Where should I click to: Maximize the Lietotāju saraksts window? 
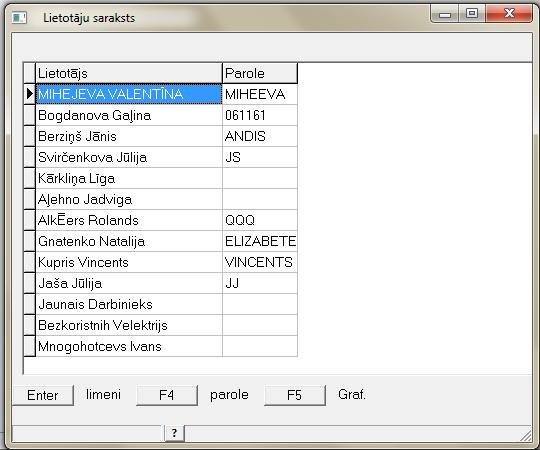472,14
